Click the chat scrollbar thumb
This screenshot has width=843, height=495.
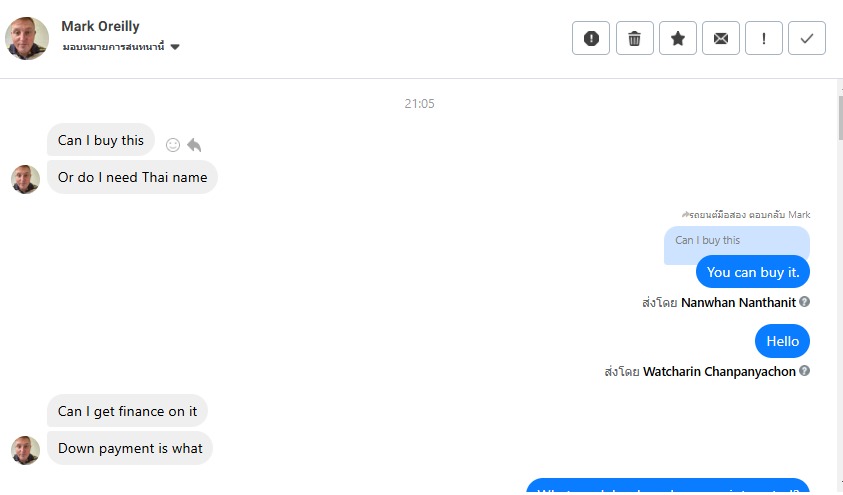point(840,118)
